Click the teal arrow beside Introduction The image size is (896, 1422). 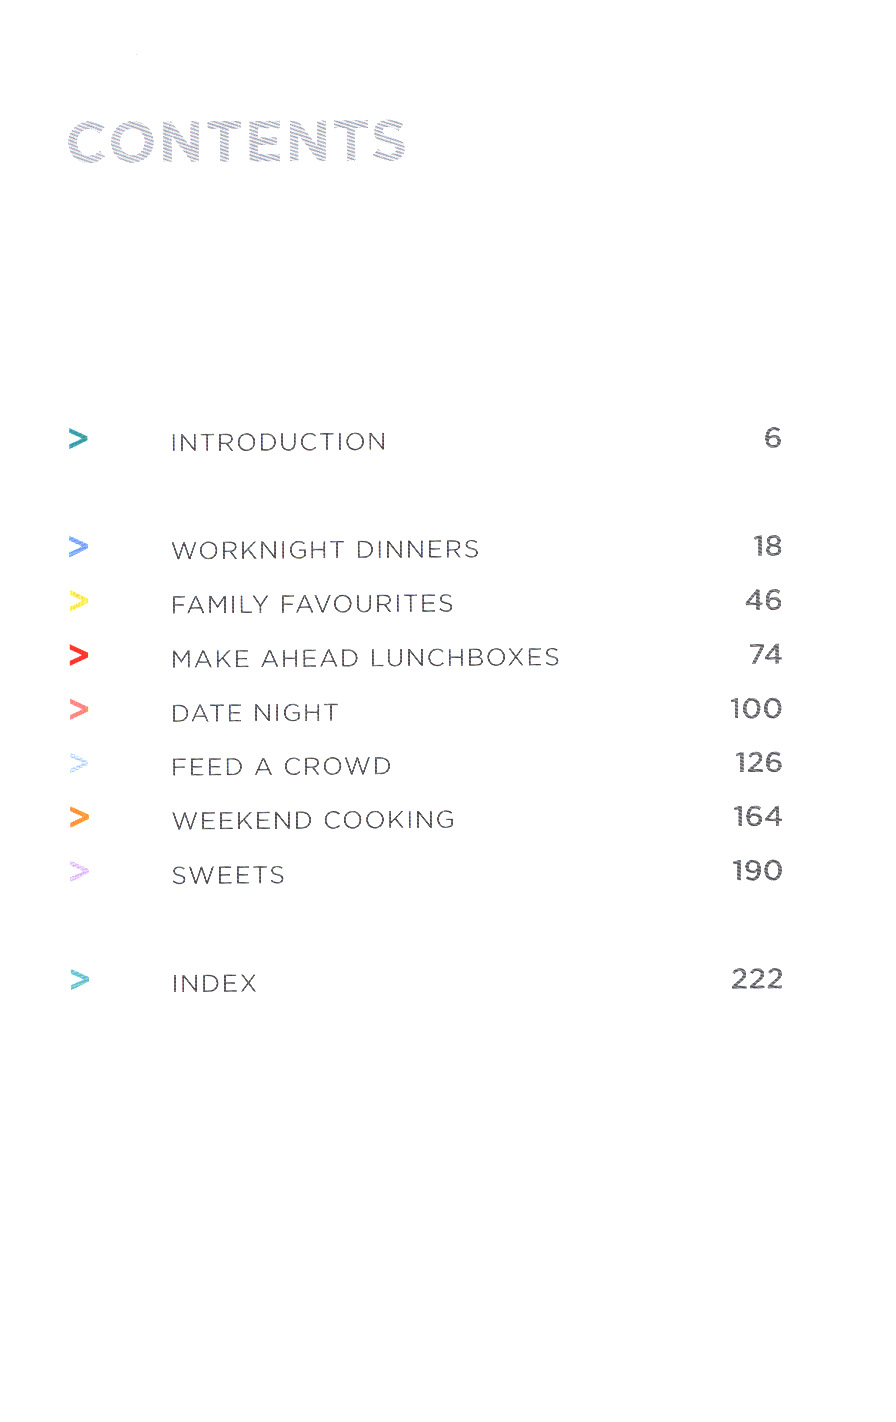(79, 439)
